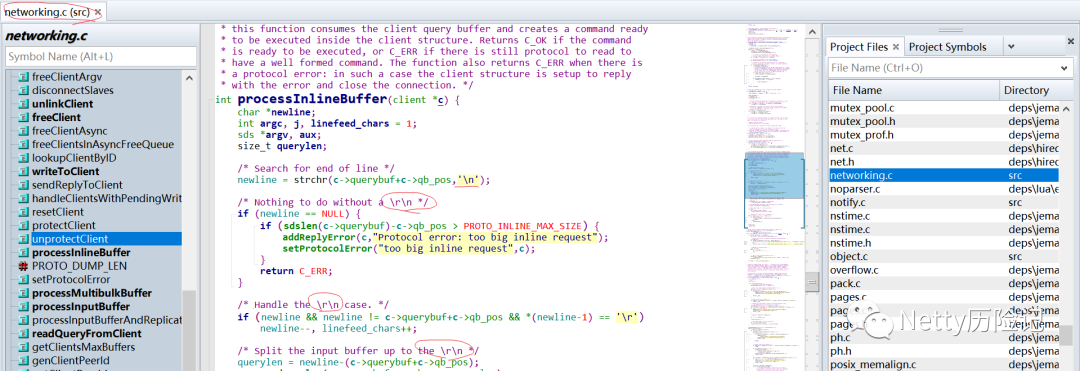The height and width of the screenshot is (371, 1080).
Task: Click the file list scrollbar up arrow
Action: (1066, 109)
